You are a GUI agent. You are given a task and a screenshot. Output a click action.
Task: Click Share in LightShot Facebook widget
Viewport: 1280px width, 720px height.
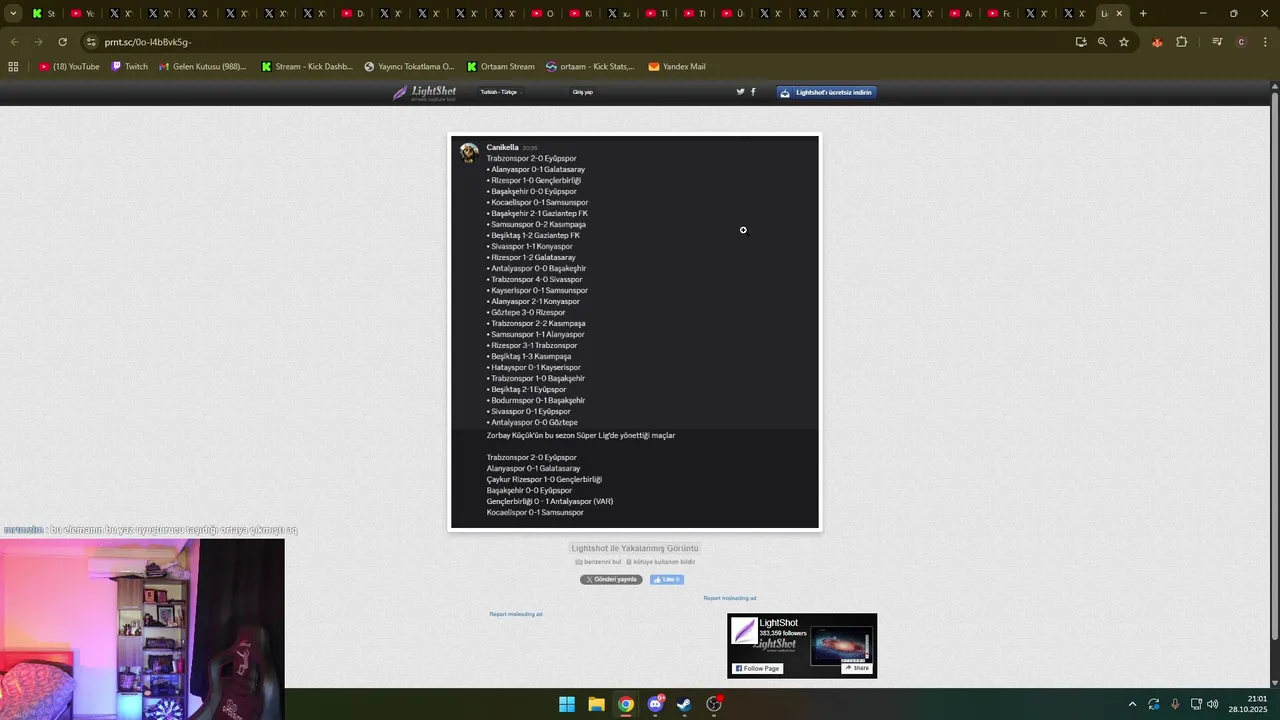[x=856, y=668]
